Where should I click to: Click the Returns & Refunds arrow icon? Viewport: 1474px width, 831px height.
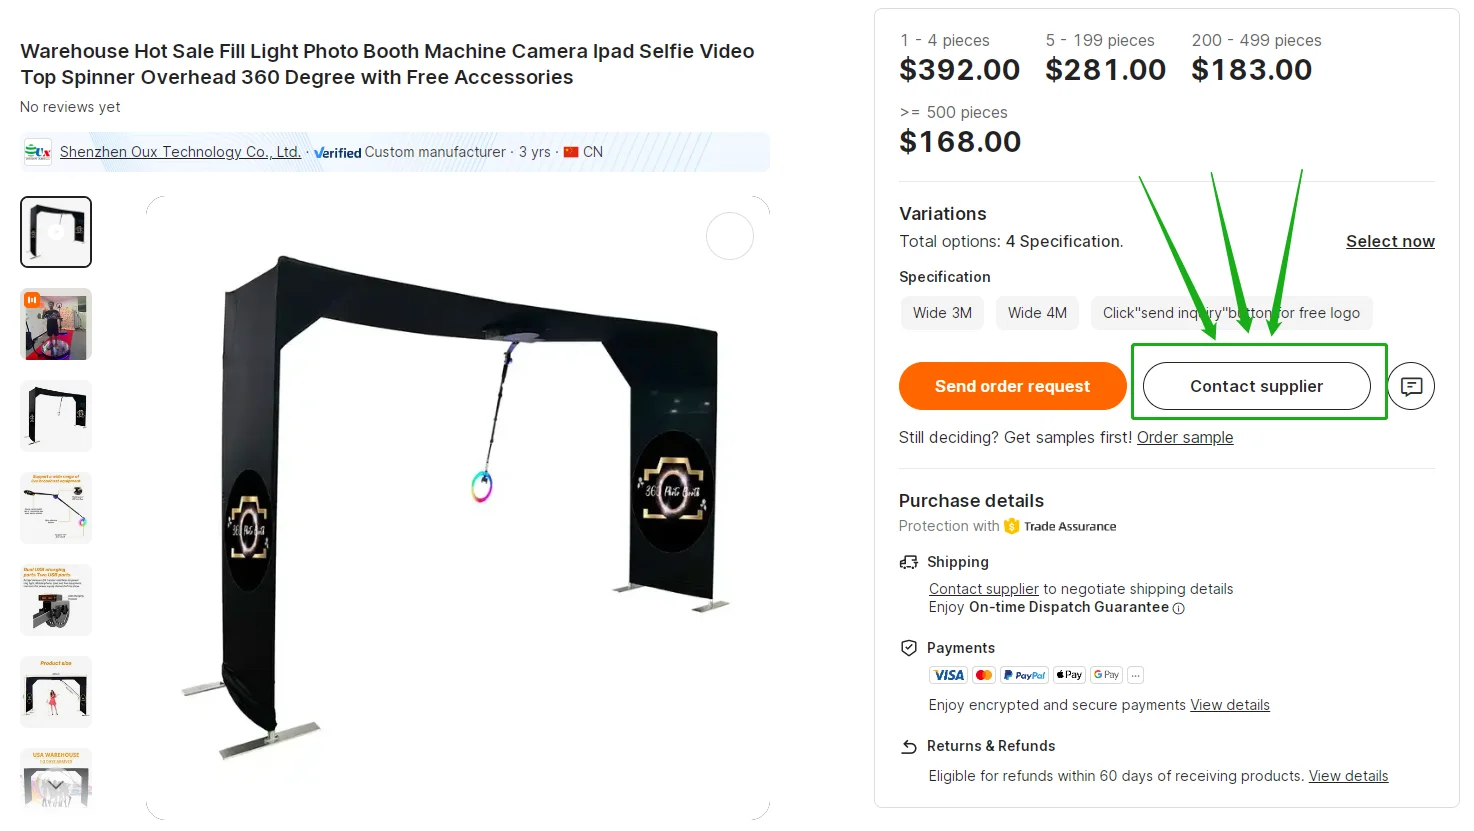(909, 746)
